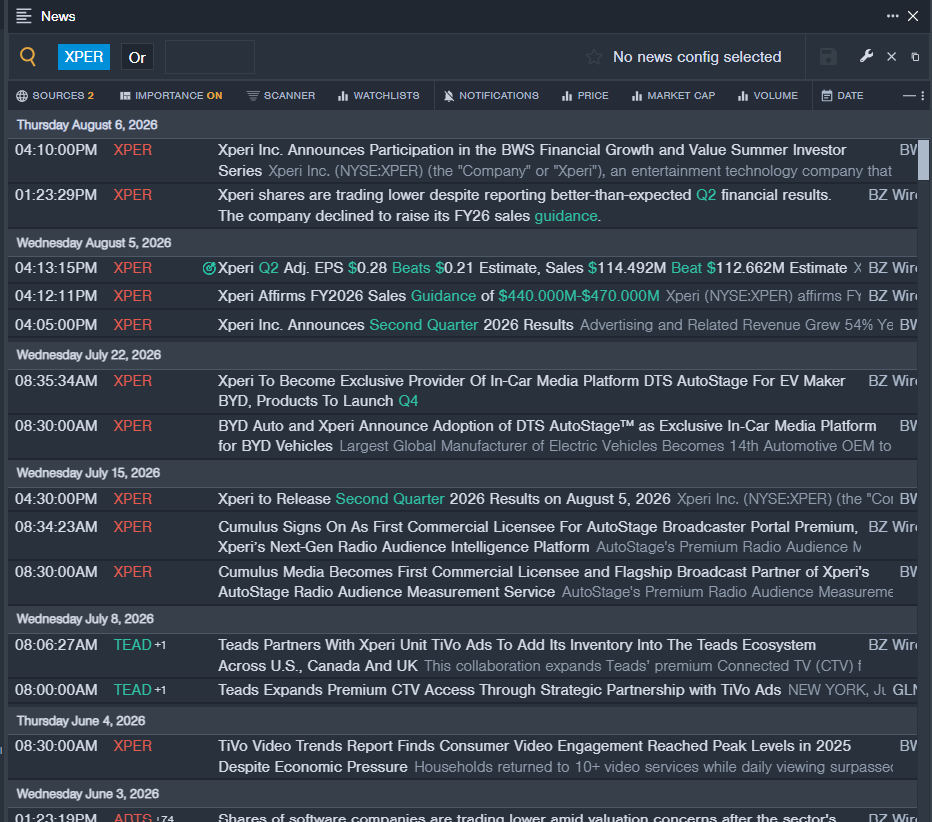Open the Teads Expands Premium CTV Access headline
932x822 pixels.
coord(499,690)
